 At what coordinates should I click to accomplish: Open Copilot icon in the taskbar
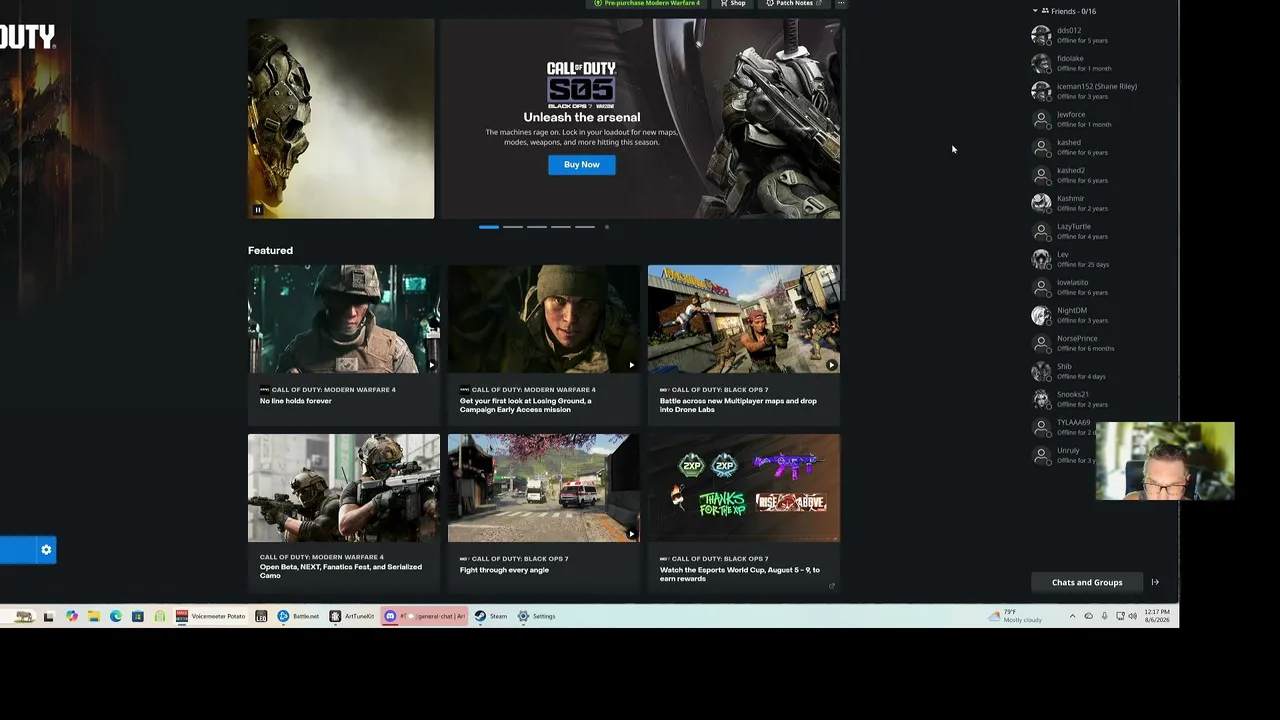(x=72, y=616)
